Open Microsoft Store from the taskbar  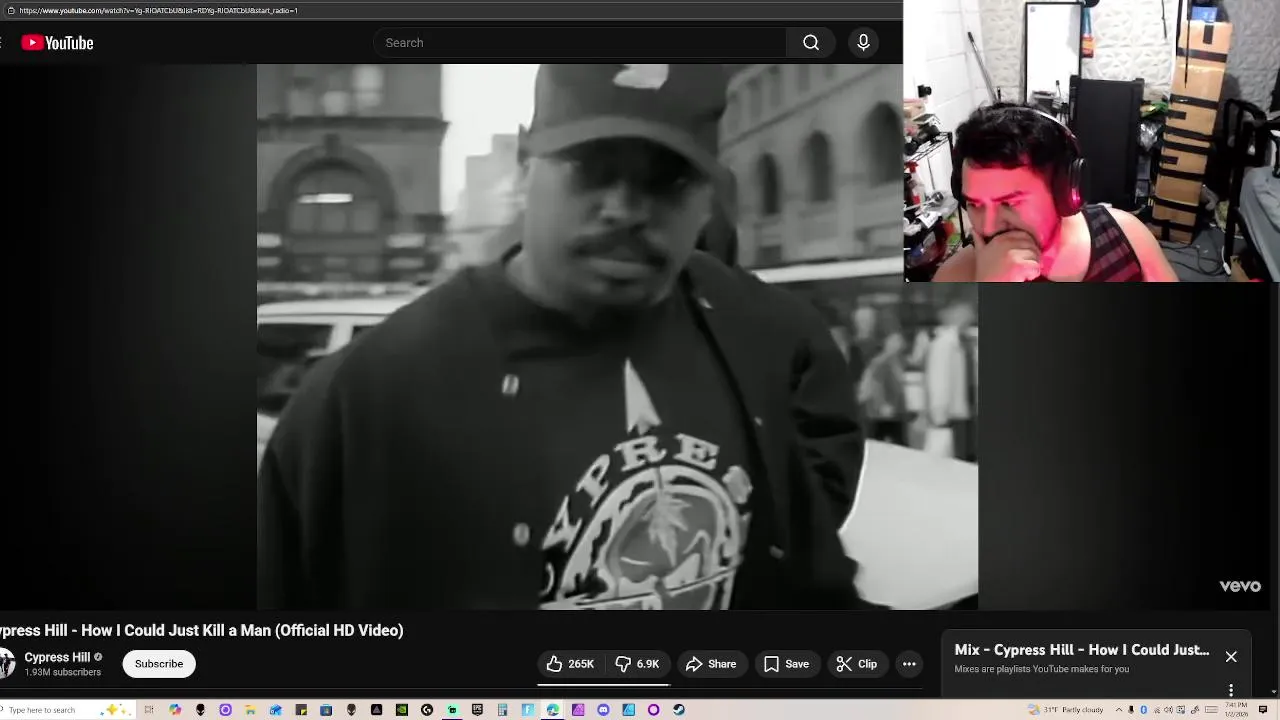tap(326, 710)
